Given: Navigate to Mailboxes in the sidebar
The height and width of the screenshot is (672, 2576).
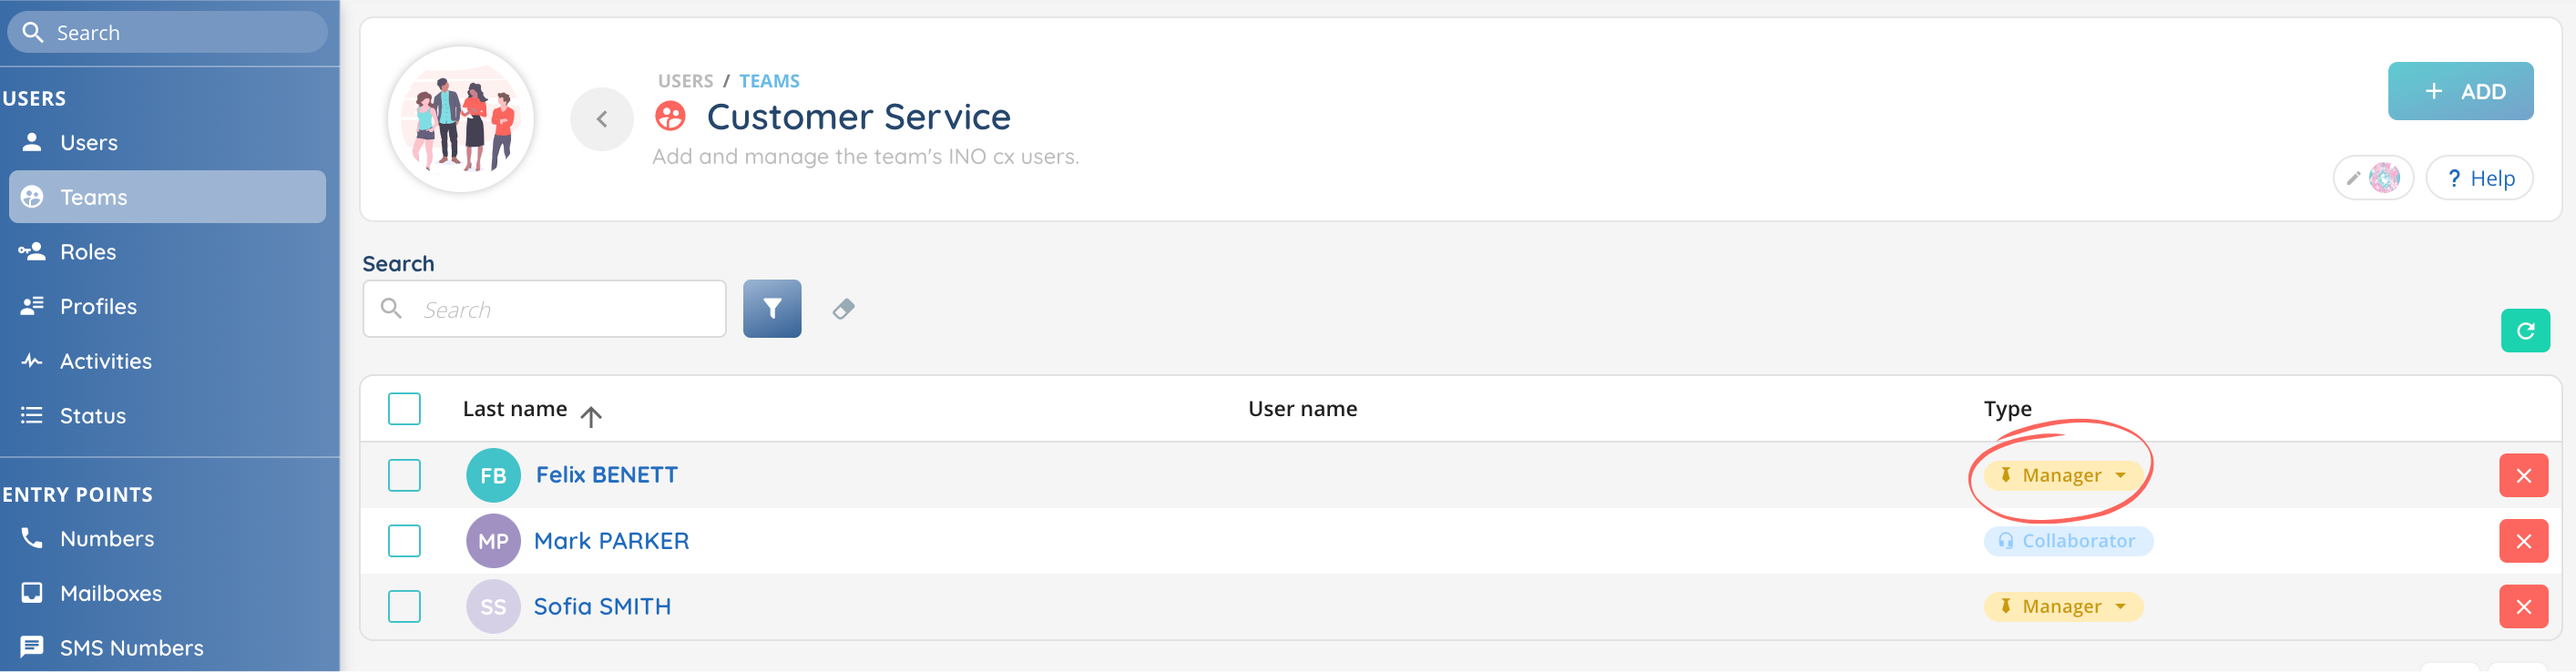Looking at the screenshot, I should point(110,593).
